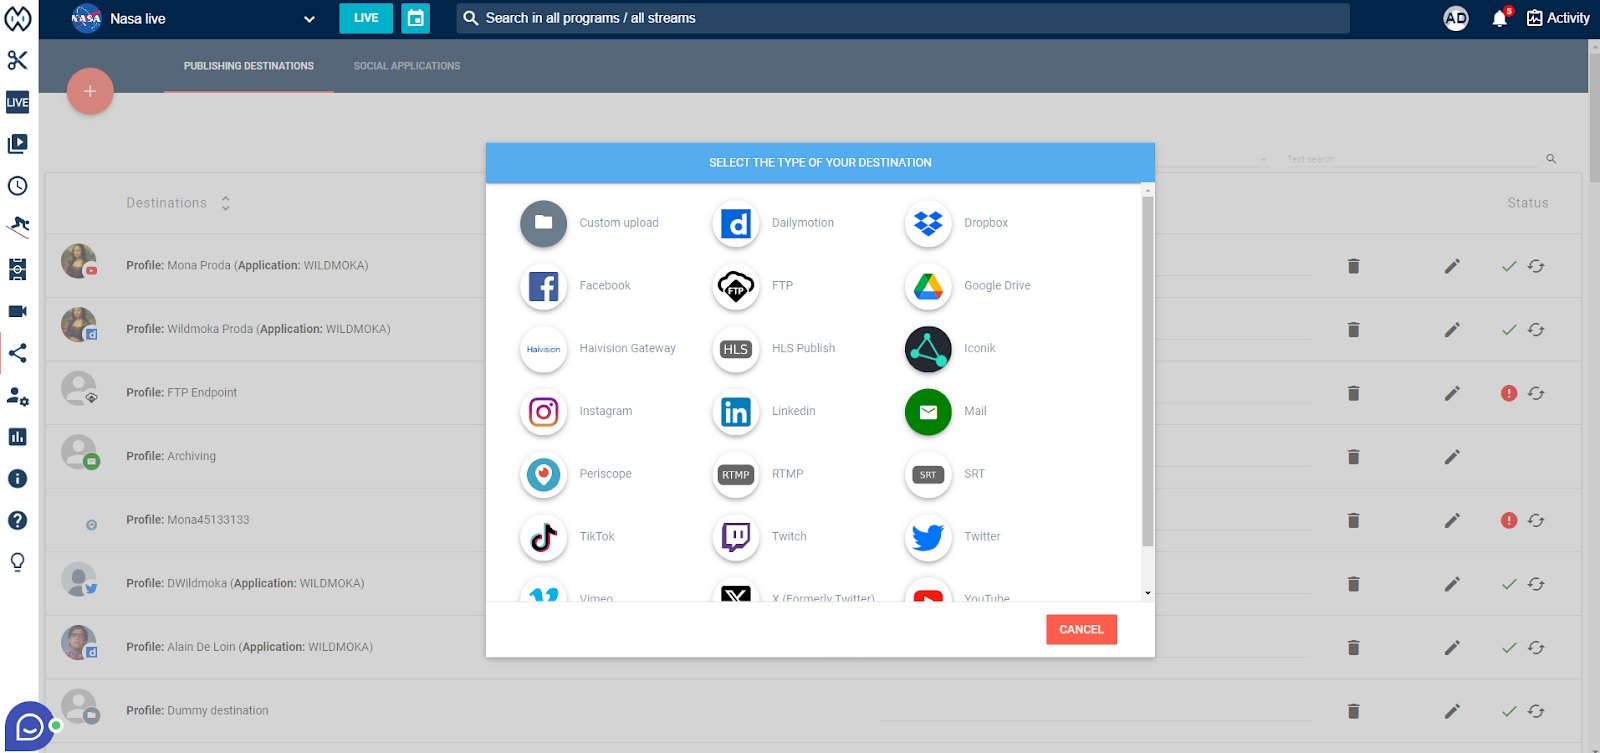Viewport: 1600px width, 753px height.
Task: Choose Twitch as destination
Action: [736, 538]
